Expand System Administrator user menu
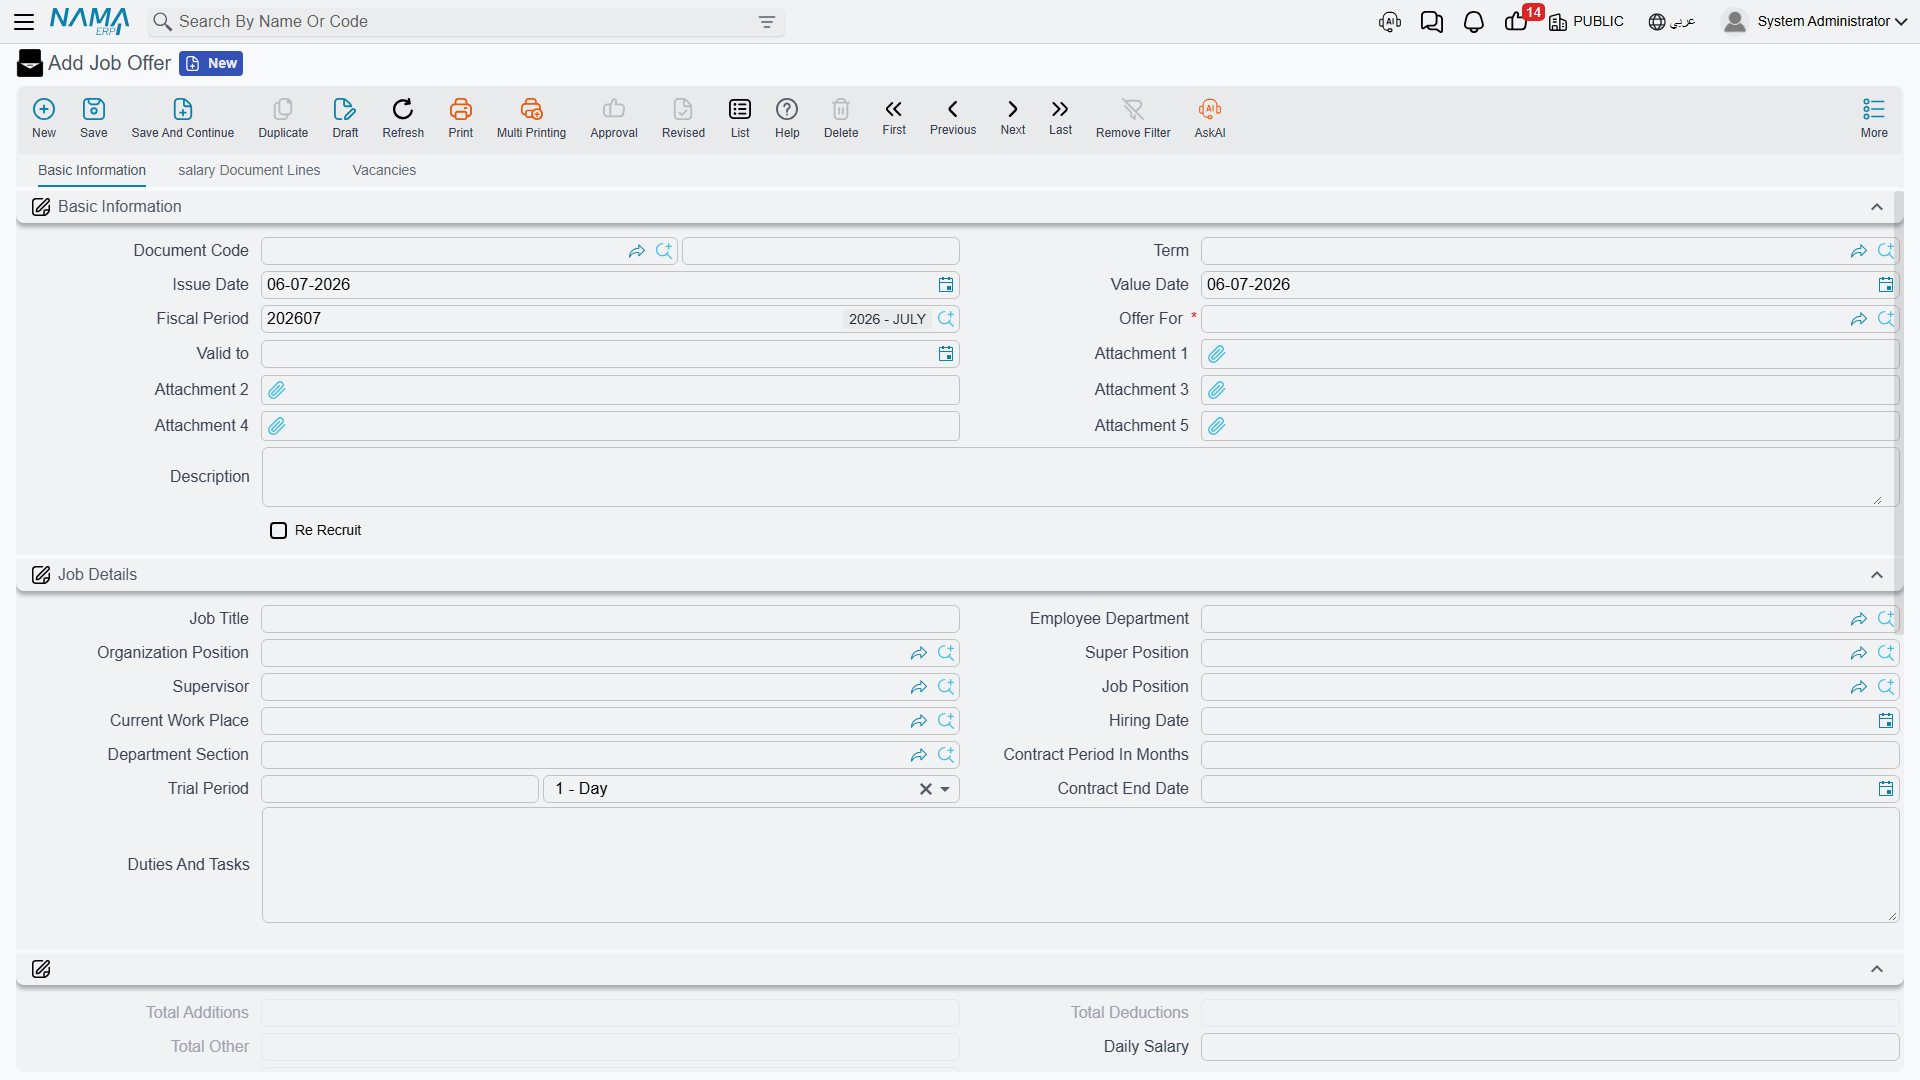Screen dimensions: 1920x1080 1814,21
